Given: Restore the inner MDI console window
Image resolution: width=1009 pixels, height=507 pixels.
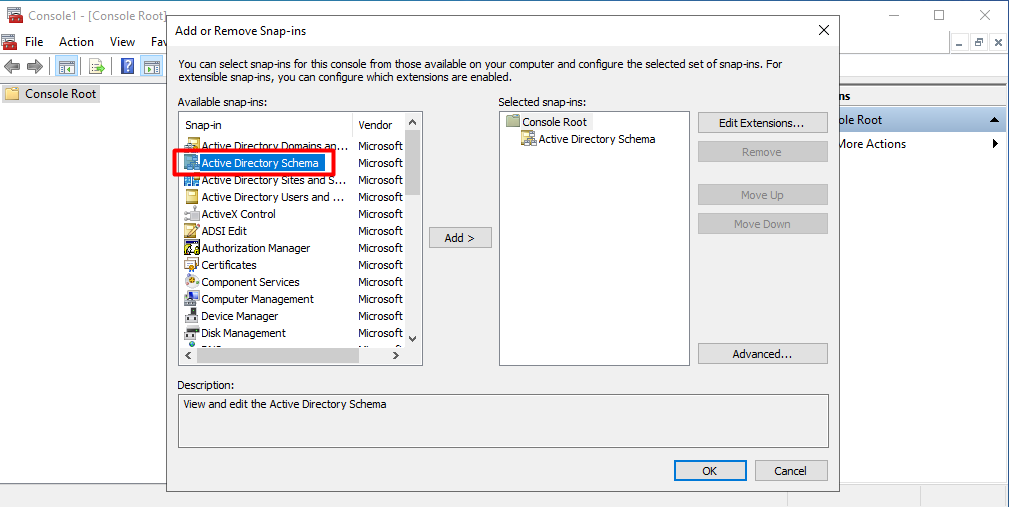Looking at the screenshot, I should [x=979, y=42].
